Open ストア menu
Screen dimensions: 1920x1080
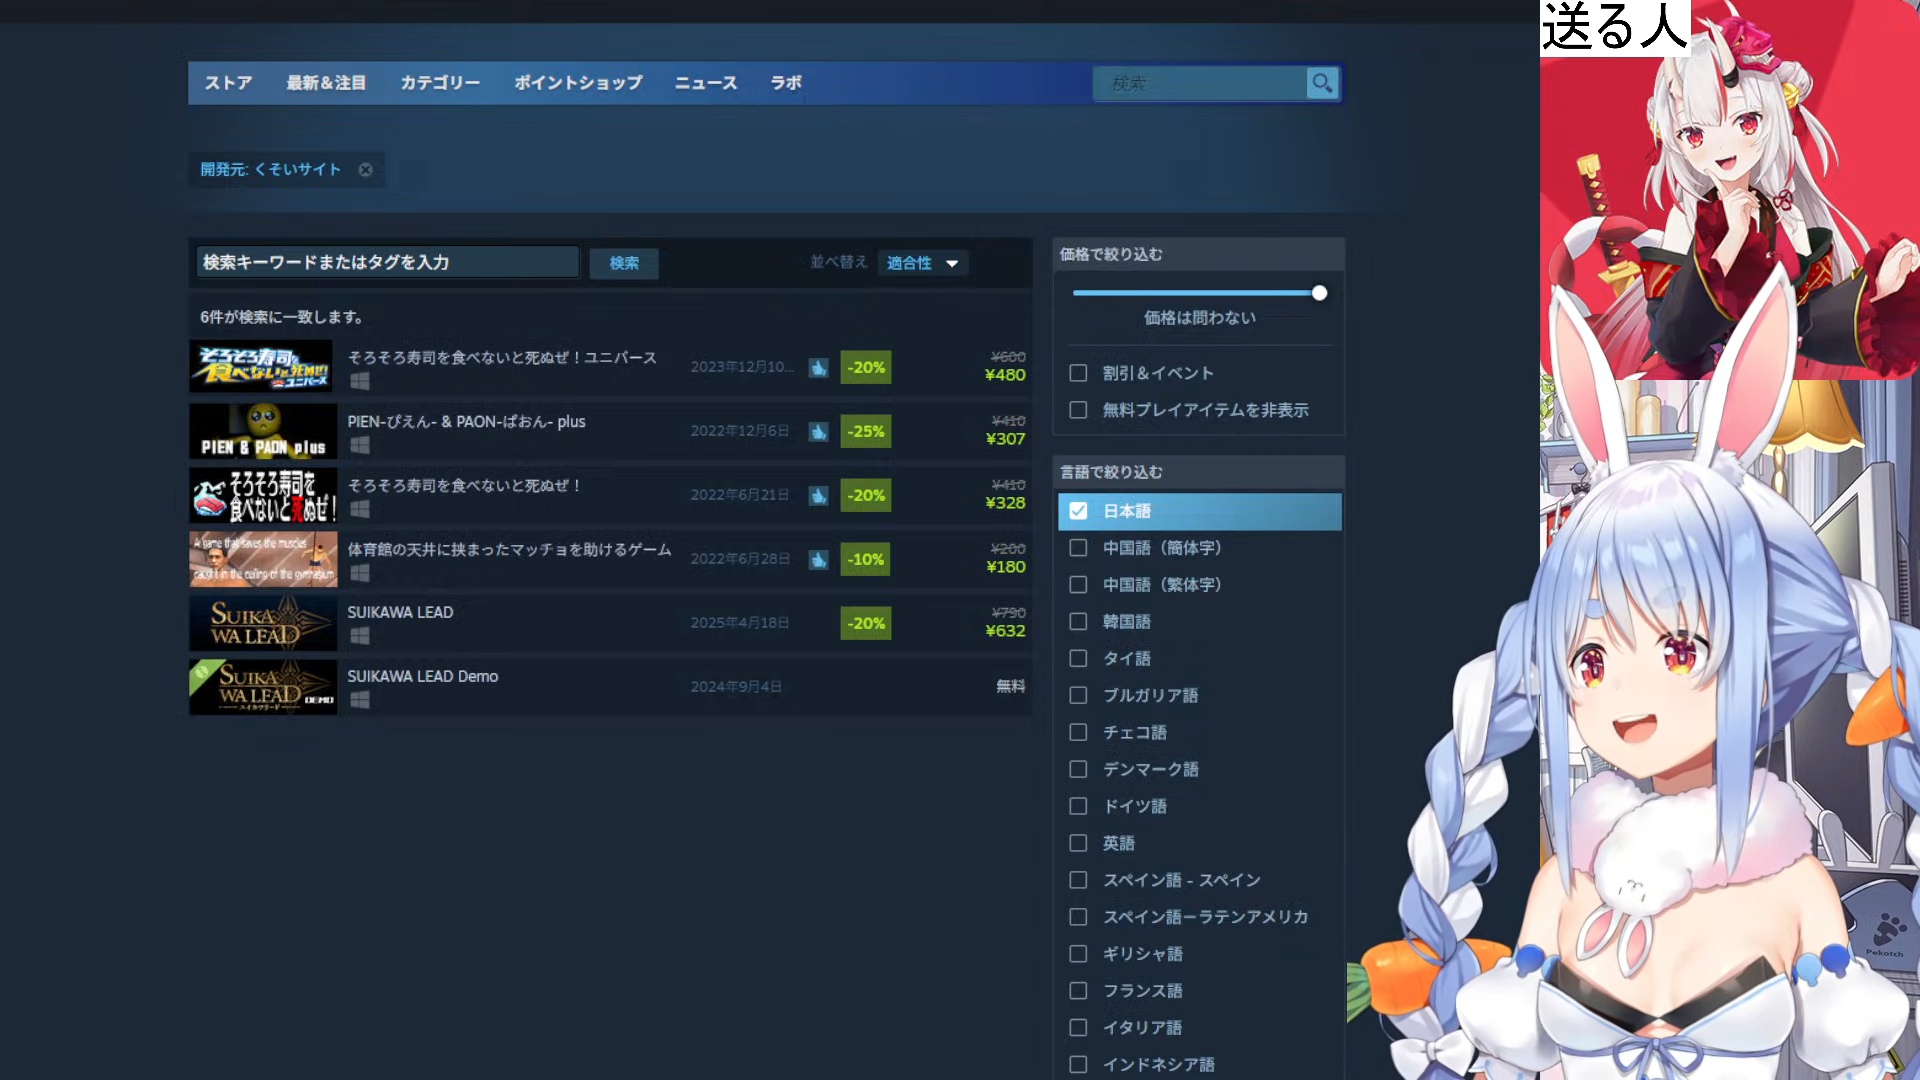tap(228, 83)
